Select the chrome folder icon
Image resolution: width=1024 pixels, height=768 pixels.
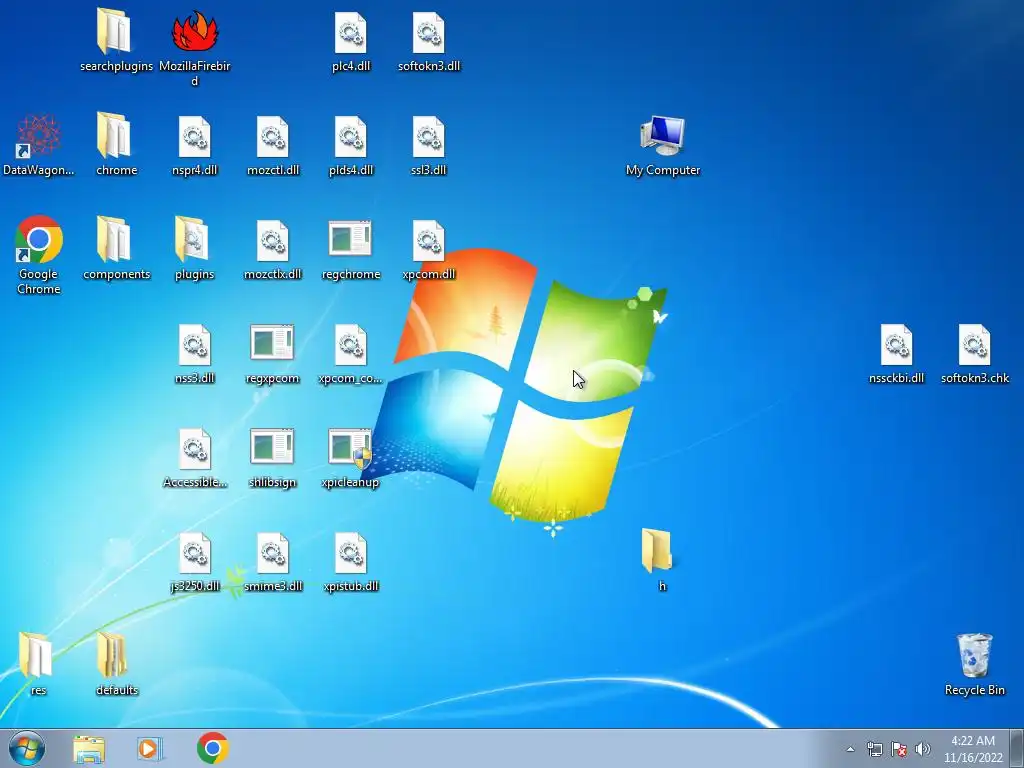(x=114, y=136)
